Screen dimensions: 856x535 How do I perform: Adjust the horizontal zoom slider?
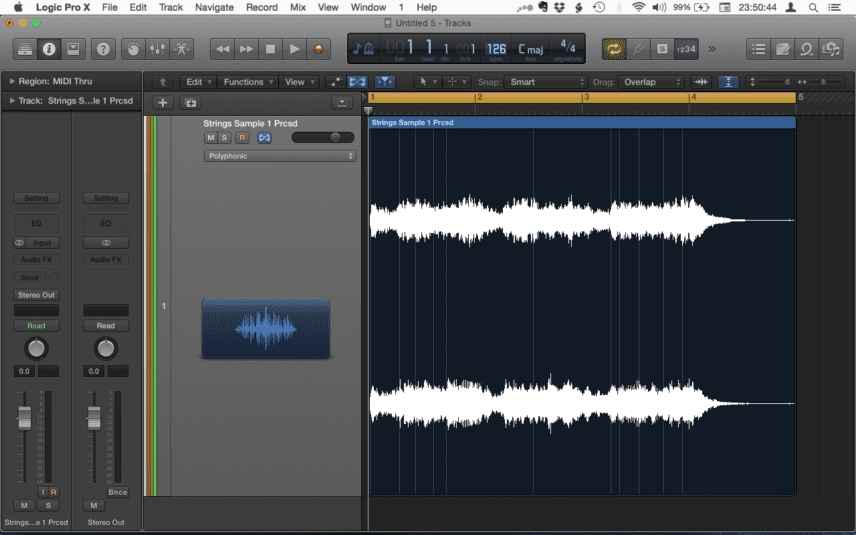[x=822, y=82]
